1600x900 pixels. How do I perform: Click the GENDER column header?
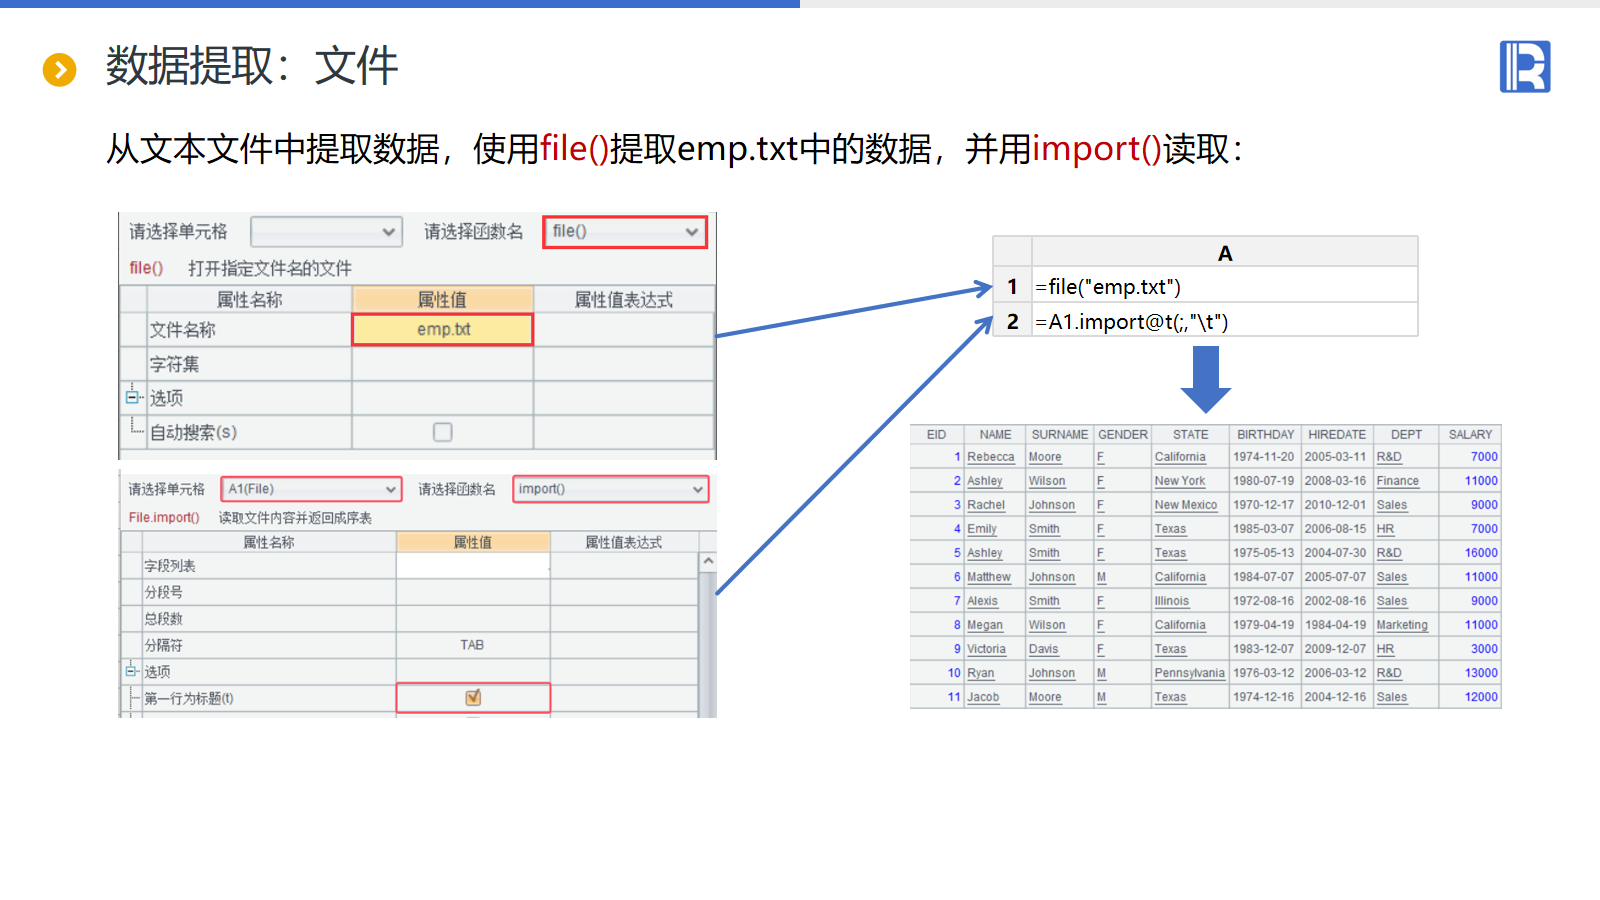click(x=1123, y=435)
